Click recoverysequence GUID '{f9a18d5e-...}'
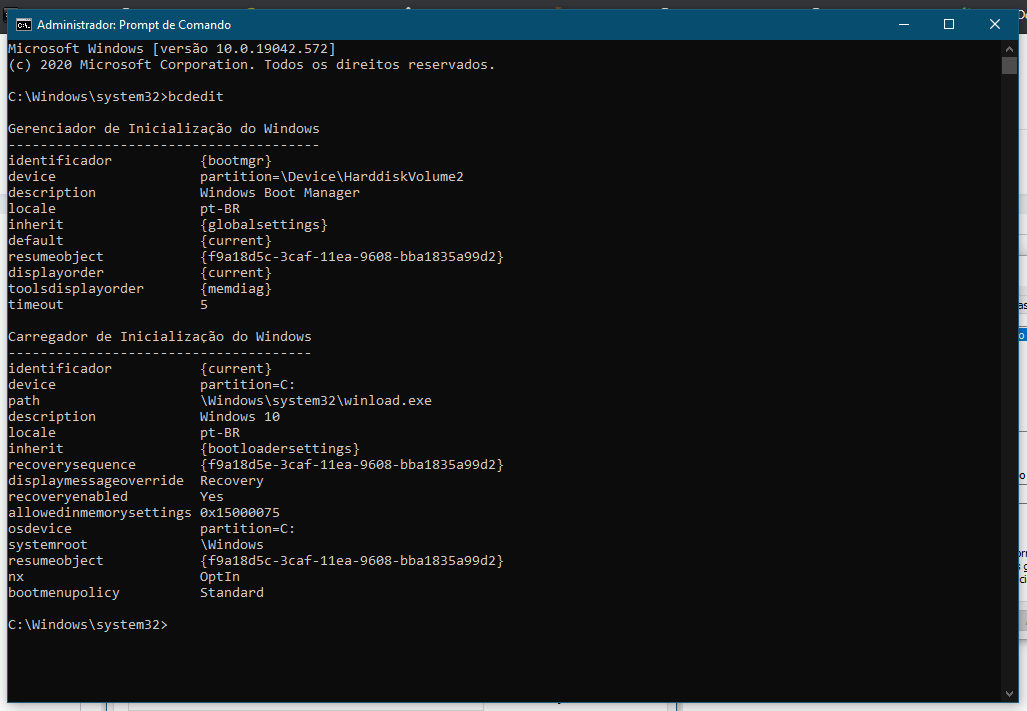Image resolution: width=1027 pixels, height=711 pixels. point(352,465)
